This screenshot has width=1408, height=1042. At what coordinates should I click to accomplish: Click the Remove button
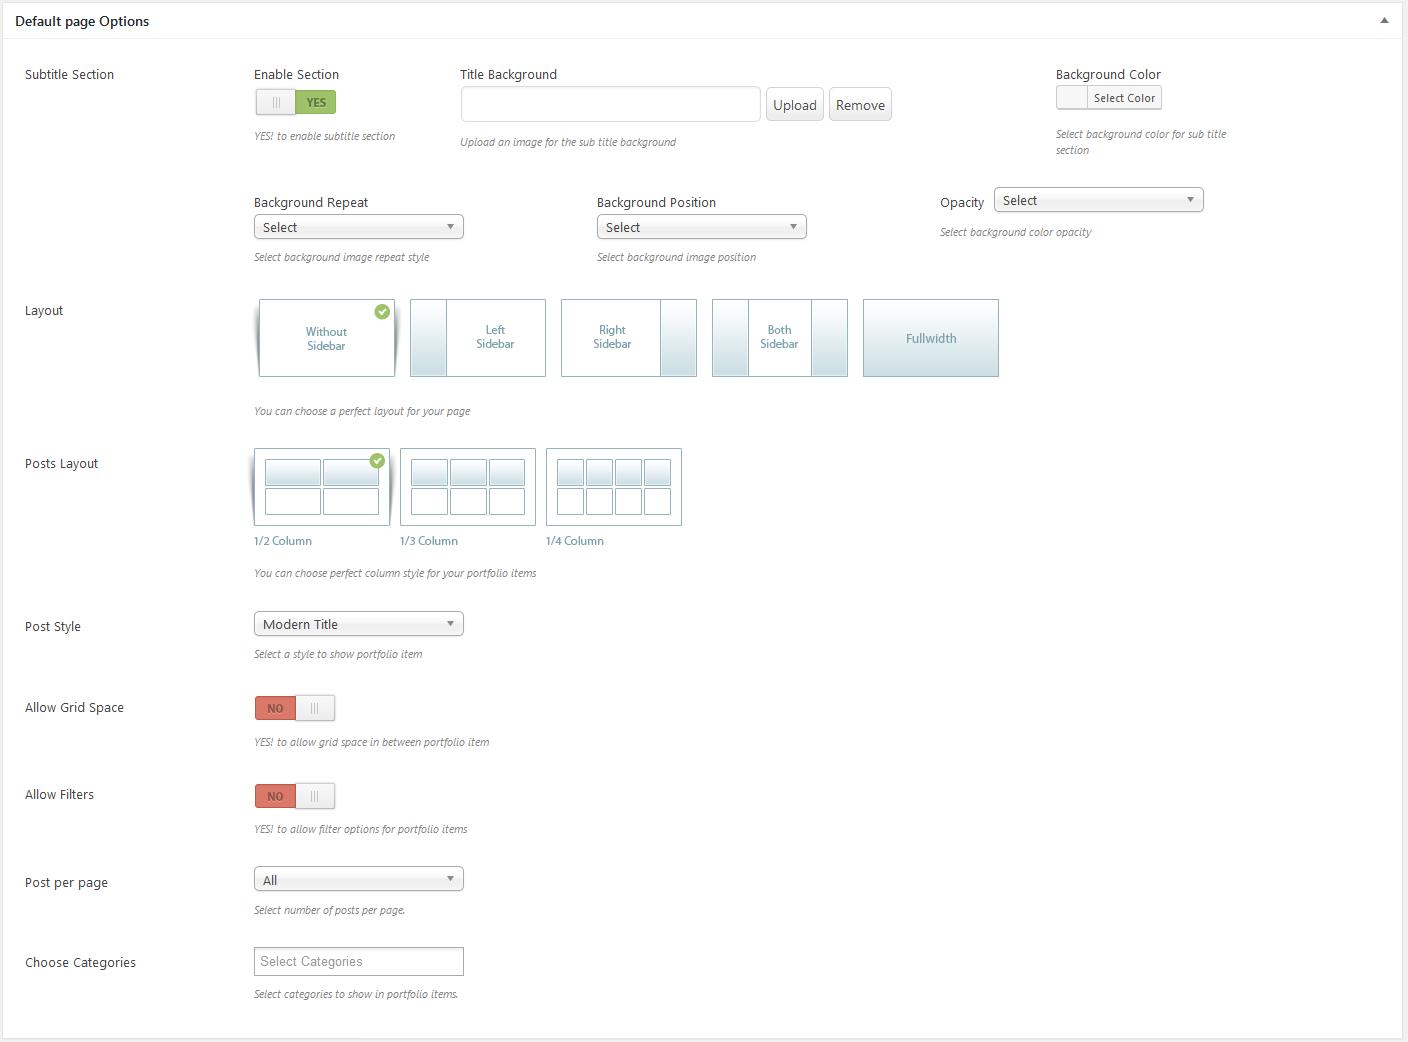point(860,105)
